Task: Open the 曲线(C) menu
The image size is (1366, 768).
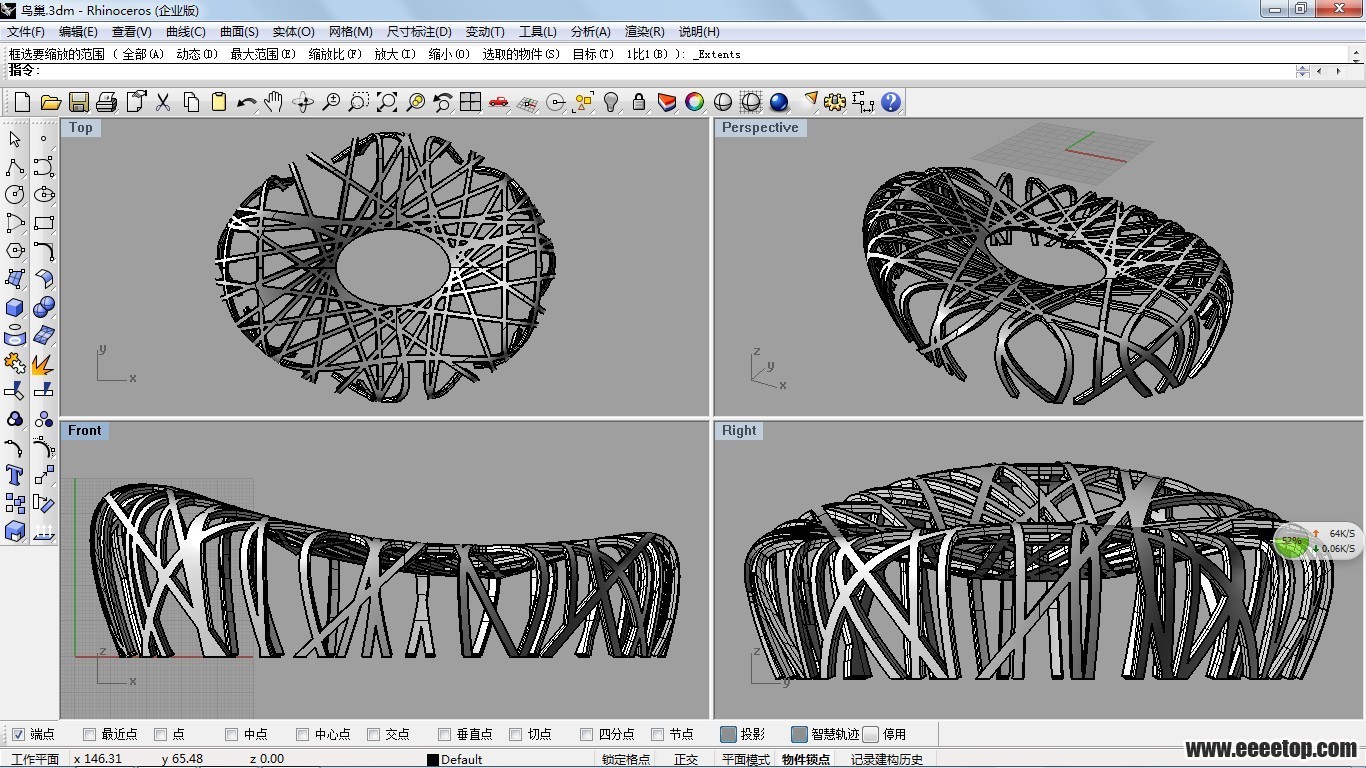Action: [x=186, y=32]
